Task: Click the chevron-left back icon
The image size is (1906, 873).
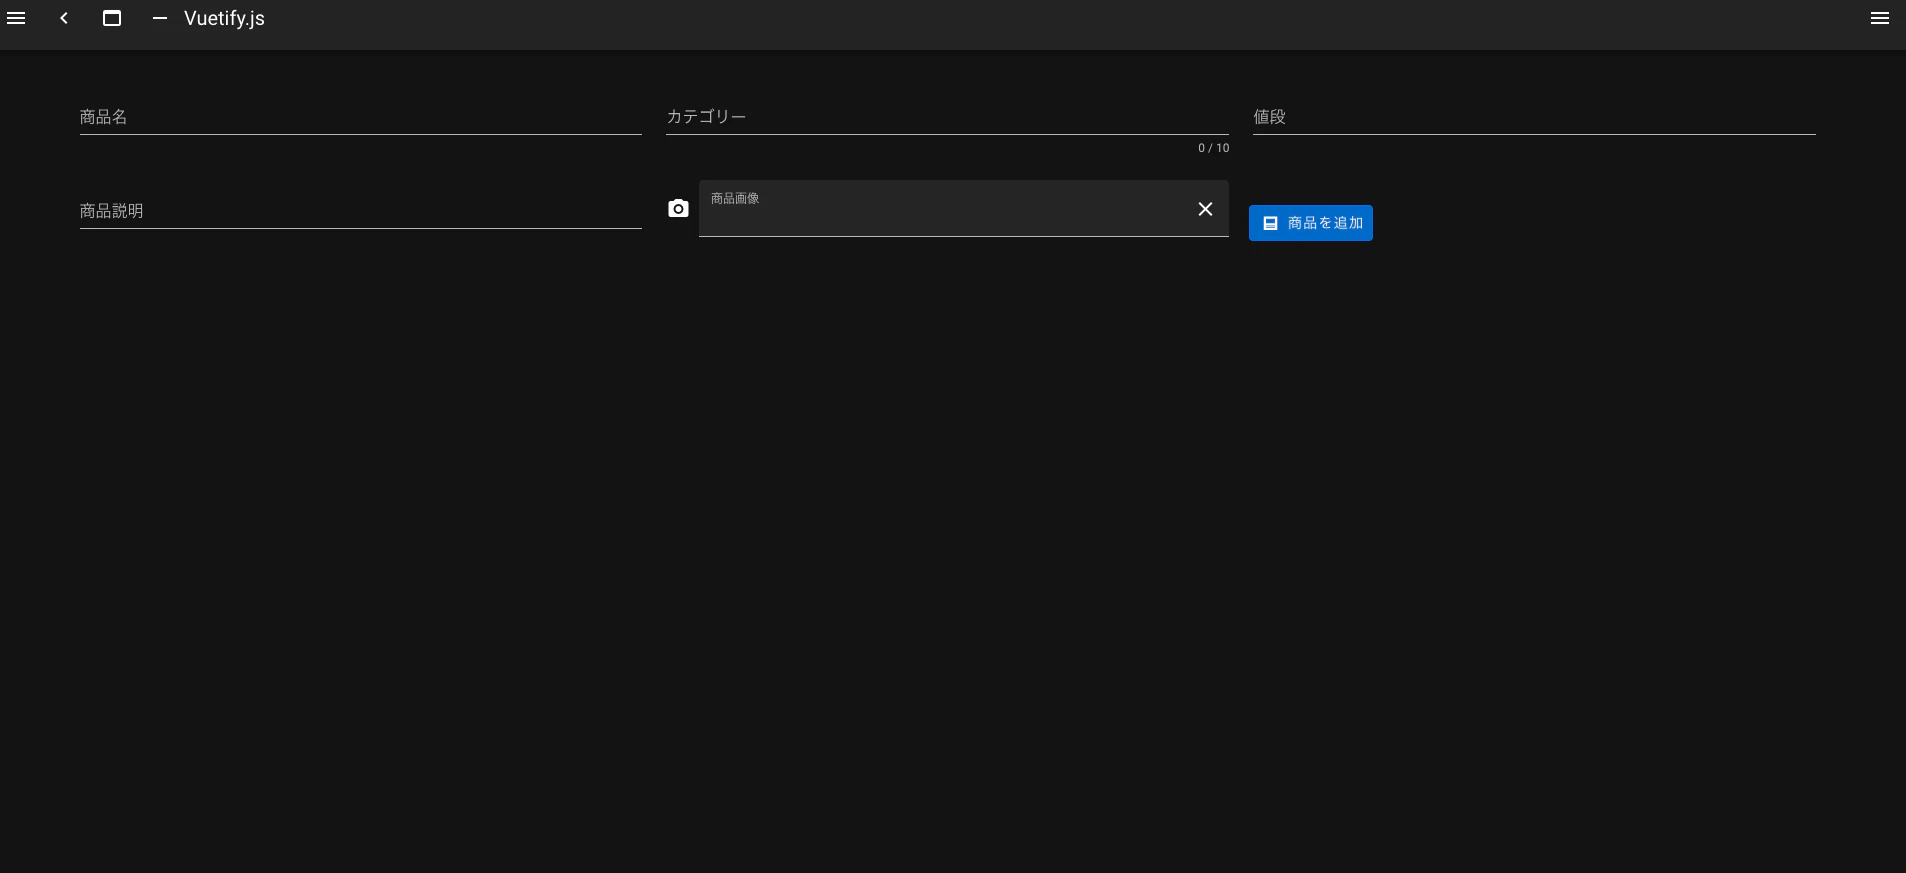Action: pyautogui.click(x=64, y=18)
